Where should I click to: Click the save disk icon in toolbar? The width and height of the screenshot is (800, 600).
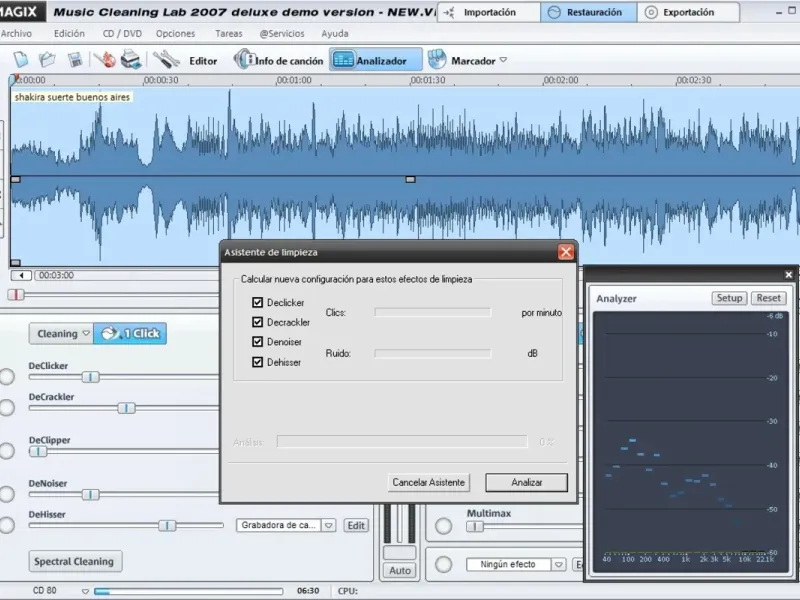click(75, 60)
